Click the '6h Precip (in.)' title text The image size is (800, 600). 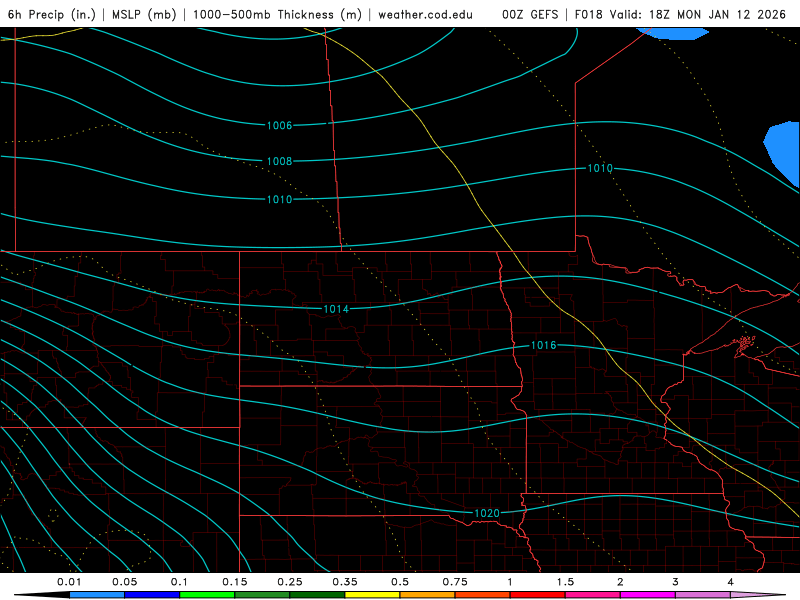[x=52, y=15]
